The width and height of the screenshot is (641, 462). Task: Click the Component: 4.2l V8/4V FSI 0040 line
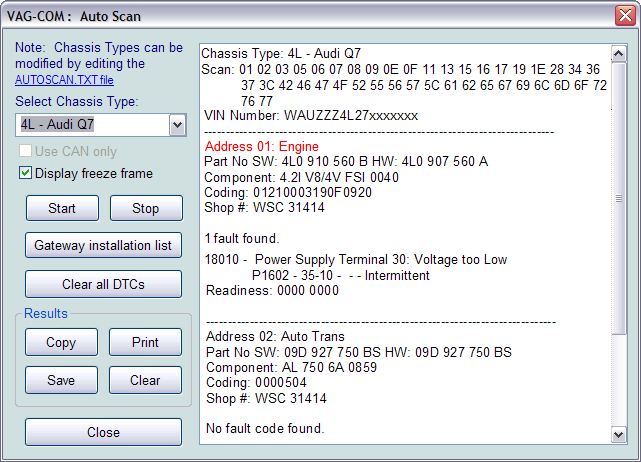(301, 177)
